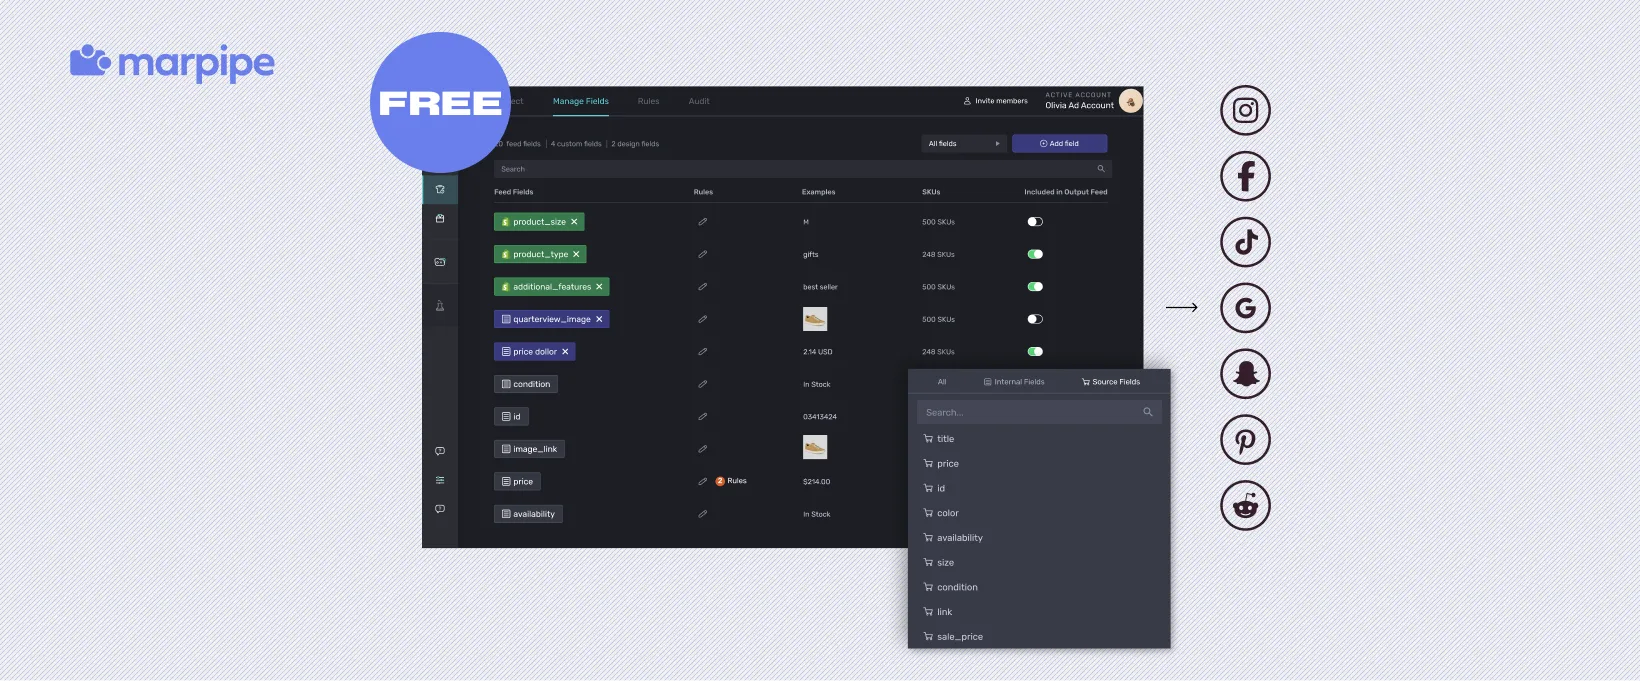Remove the price dollor field tag

point(565,352)
